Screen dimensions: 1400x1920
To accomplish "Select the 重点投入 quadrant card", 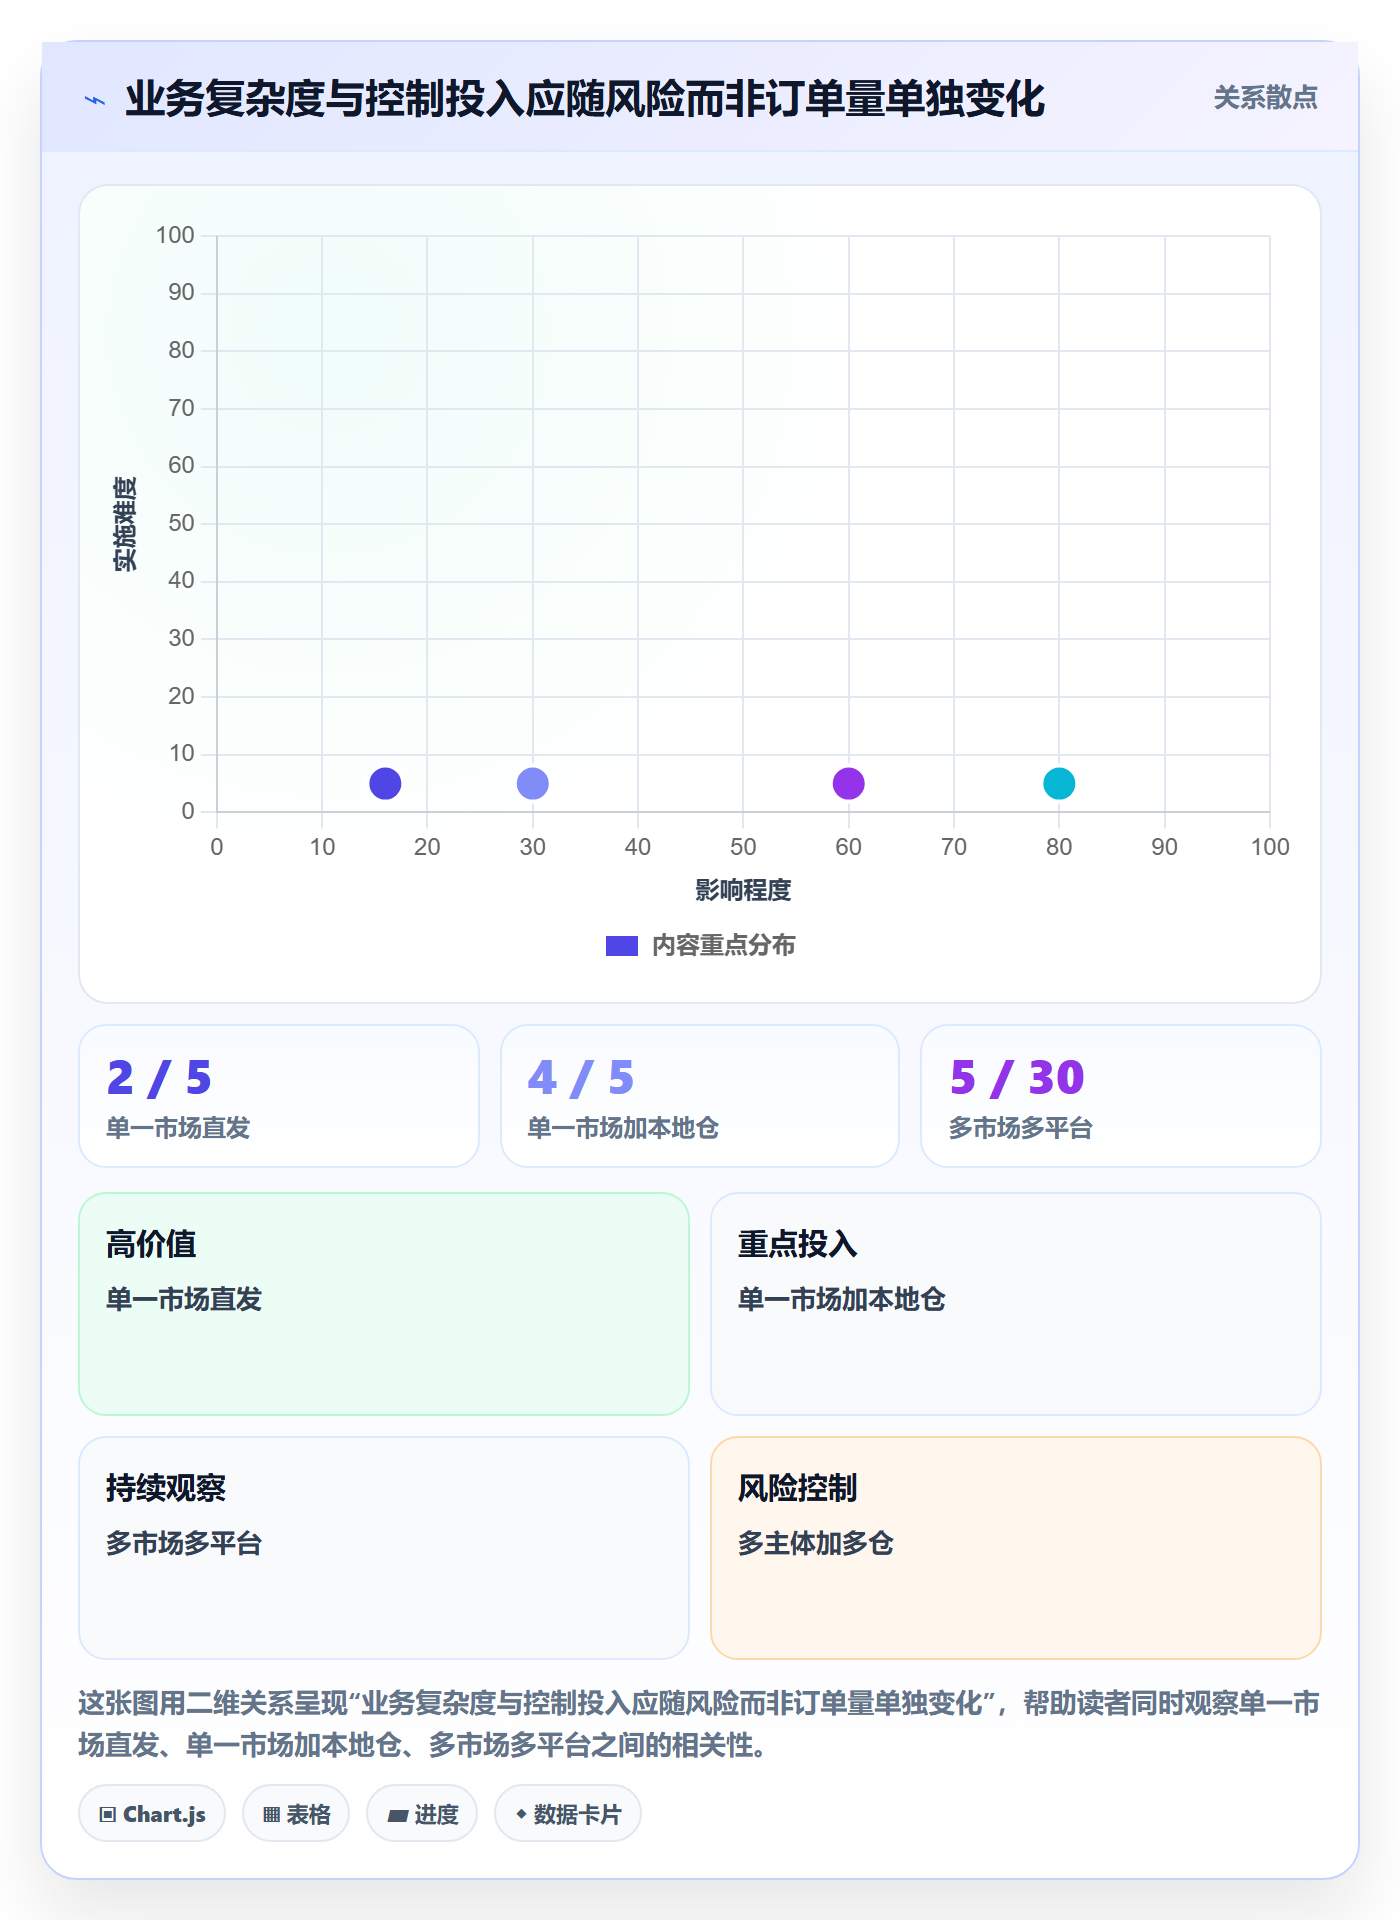I will (x=1016, y=1304).
